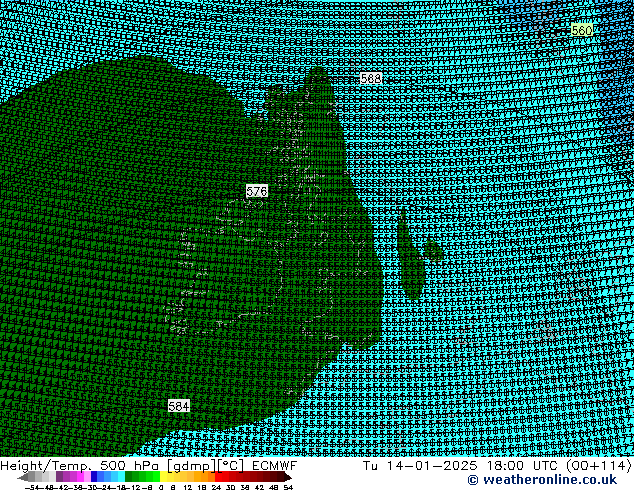Click the bright red 24 legend swatch
634x490 pixels.
tap(219, 477)
